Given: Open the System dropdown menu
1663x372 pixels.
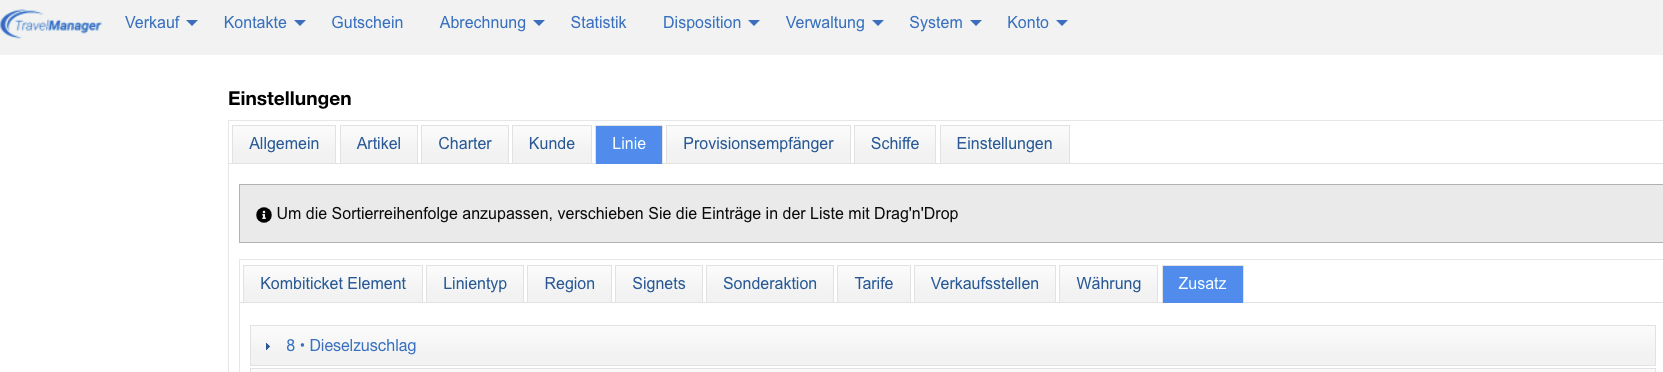Looking at the screenshot, I should [x=945, y=22].
